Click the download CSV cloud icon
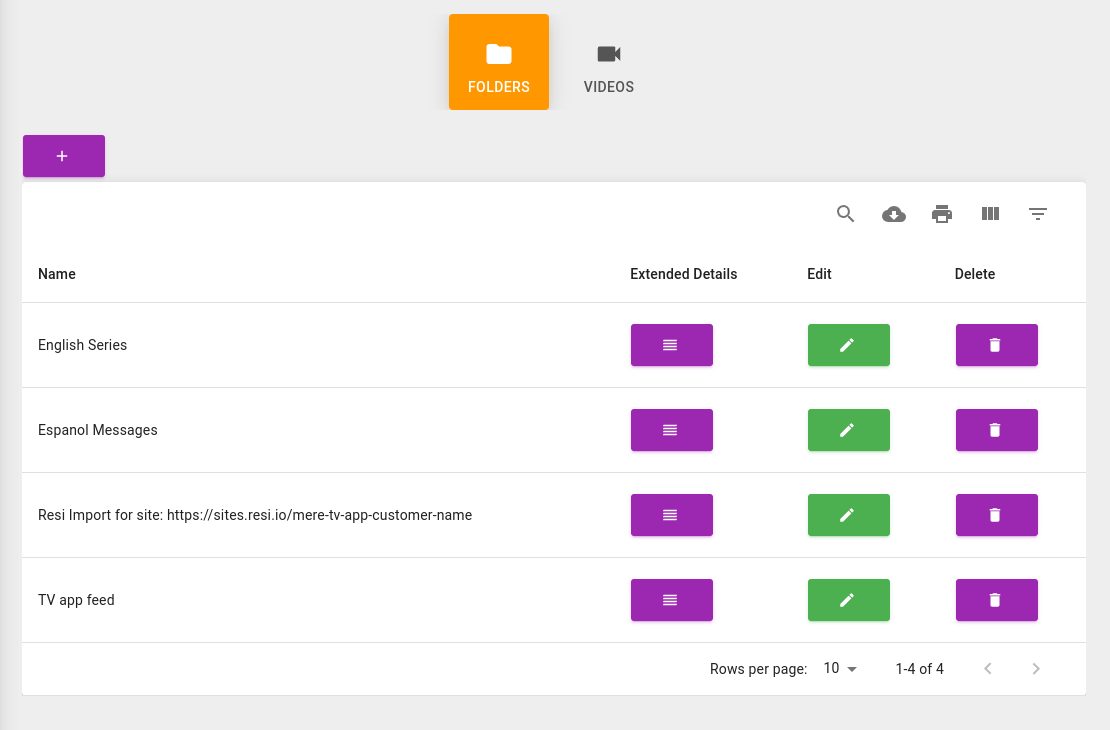The image size is (1110, 730). click(x=893, y=214)
